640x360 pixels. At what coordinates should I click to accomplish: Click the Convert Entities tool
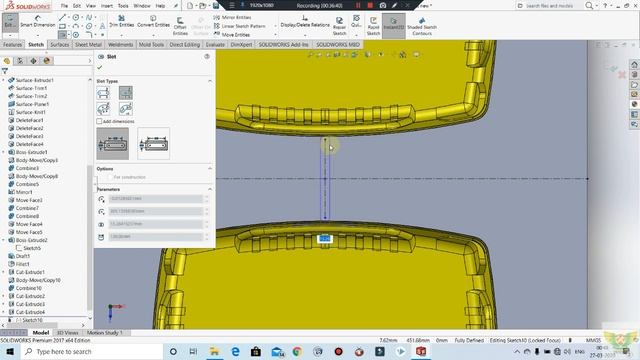[153, 21]
